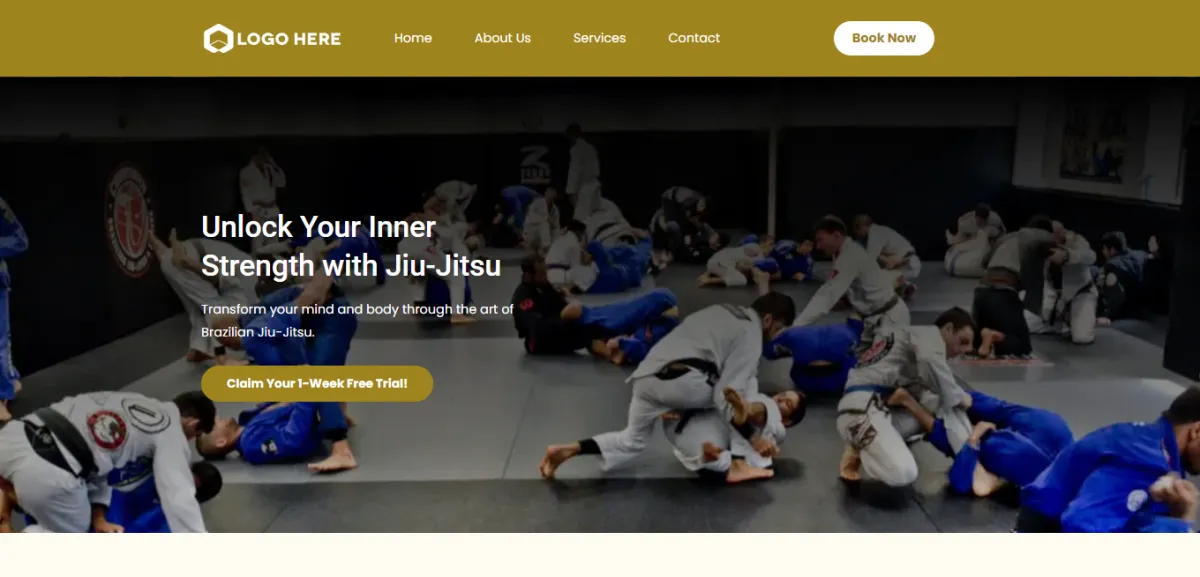1200x577 pixels.
Task: Click the cream section below the hero image
Action: [600, 555]
